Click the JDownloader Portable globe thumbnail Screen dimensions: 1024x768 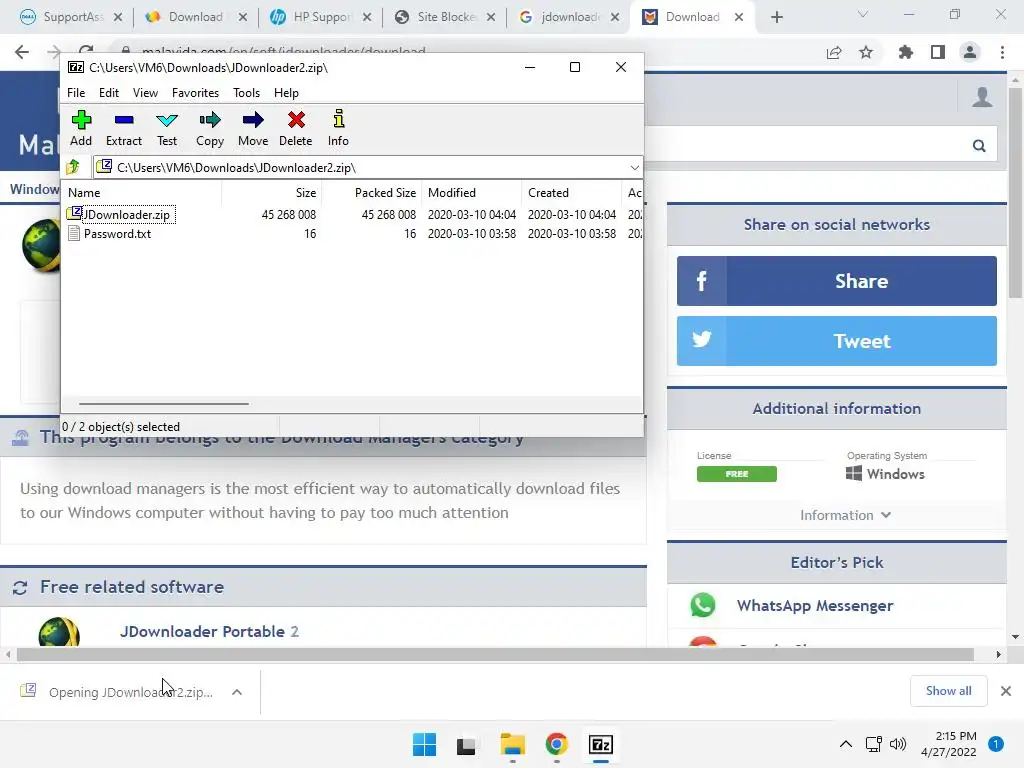59,632
